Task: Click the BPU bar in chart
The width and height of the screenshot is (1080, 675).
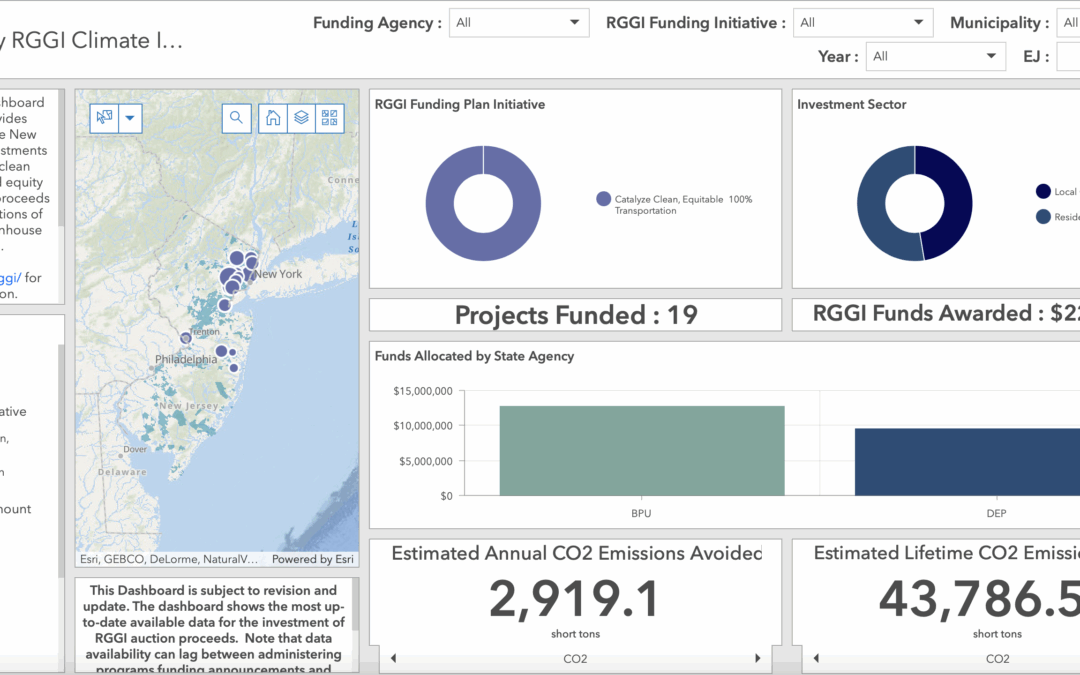Action: point(641,450)
